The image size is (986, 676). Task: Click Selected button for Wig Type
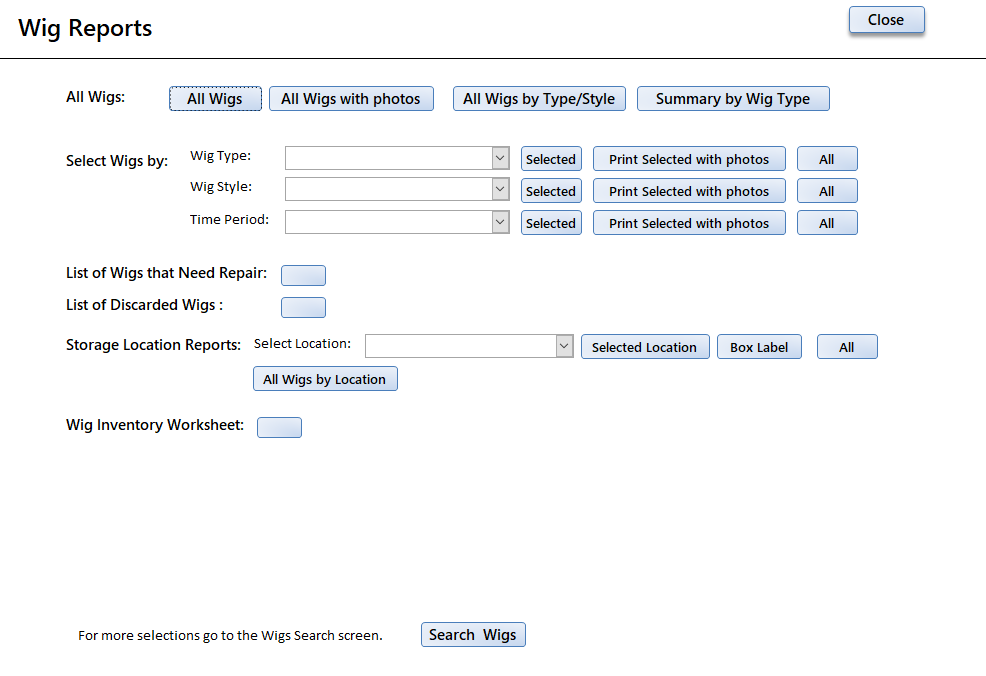[551, 159]
